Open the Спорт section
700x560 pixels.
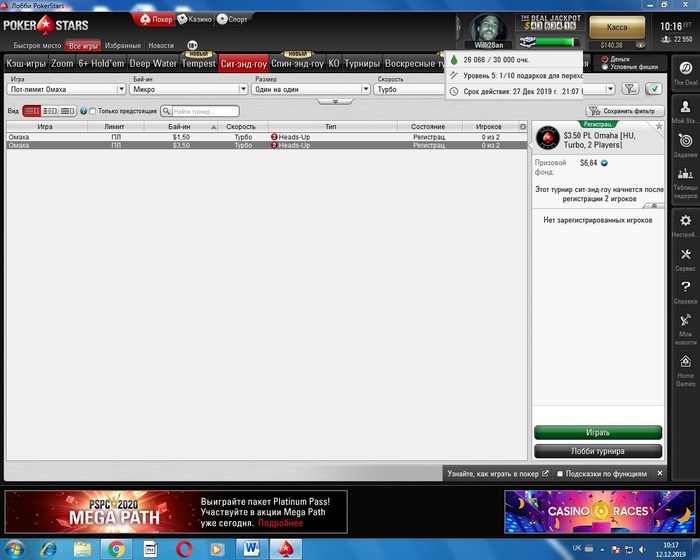pos(233,19)
